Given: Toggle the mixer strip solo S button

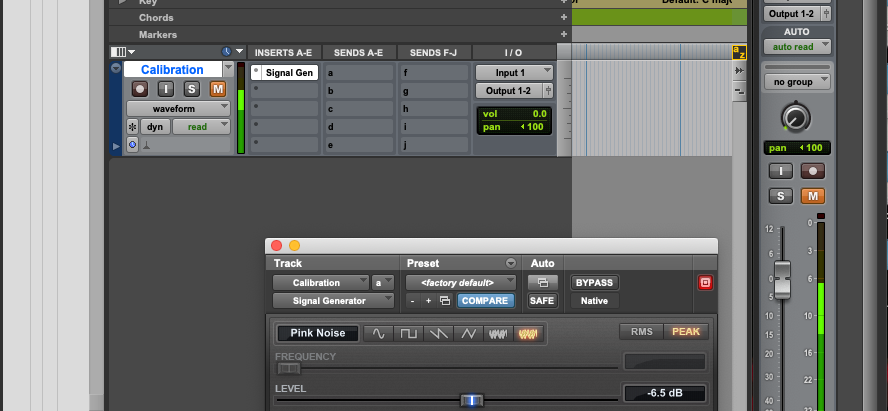Looking at the screenshot, I should click(x=780, y=196).
